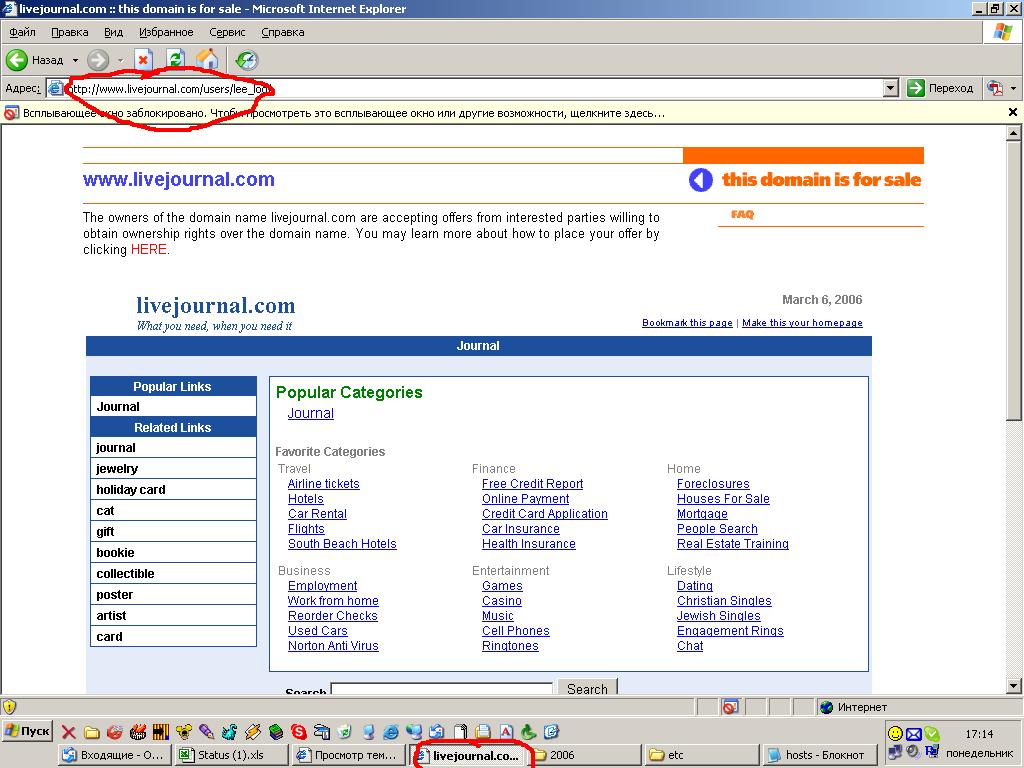
Task: Open the Справка menu
Action: point(282,32)
